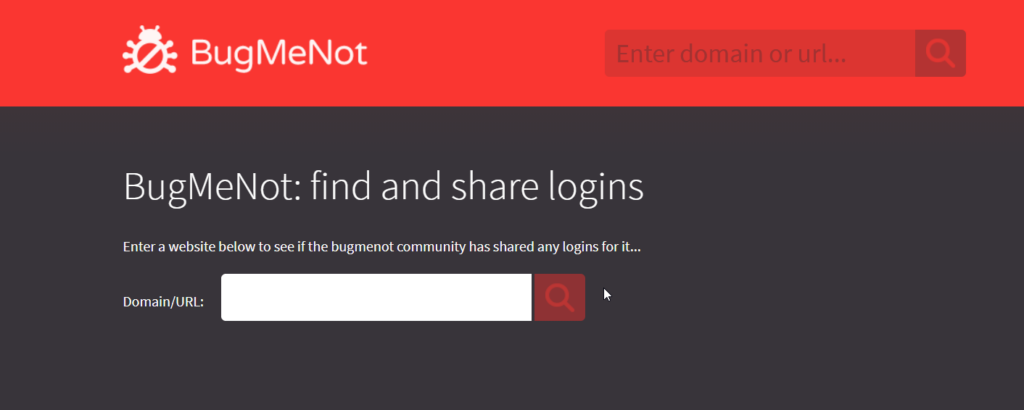
Task: Click the magnifier icon in the red header
Action: (x=940, y=54)
